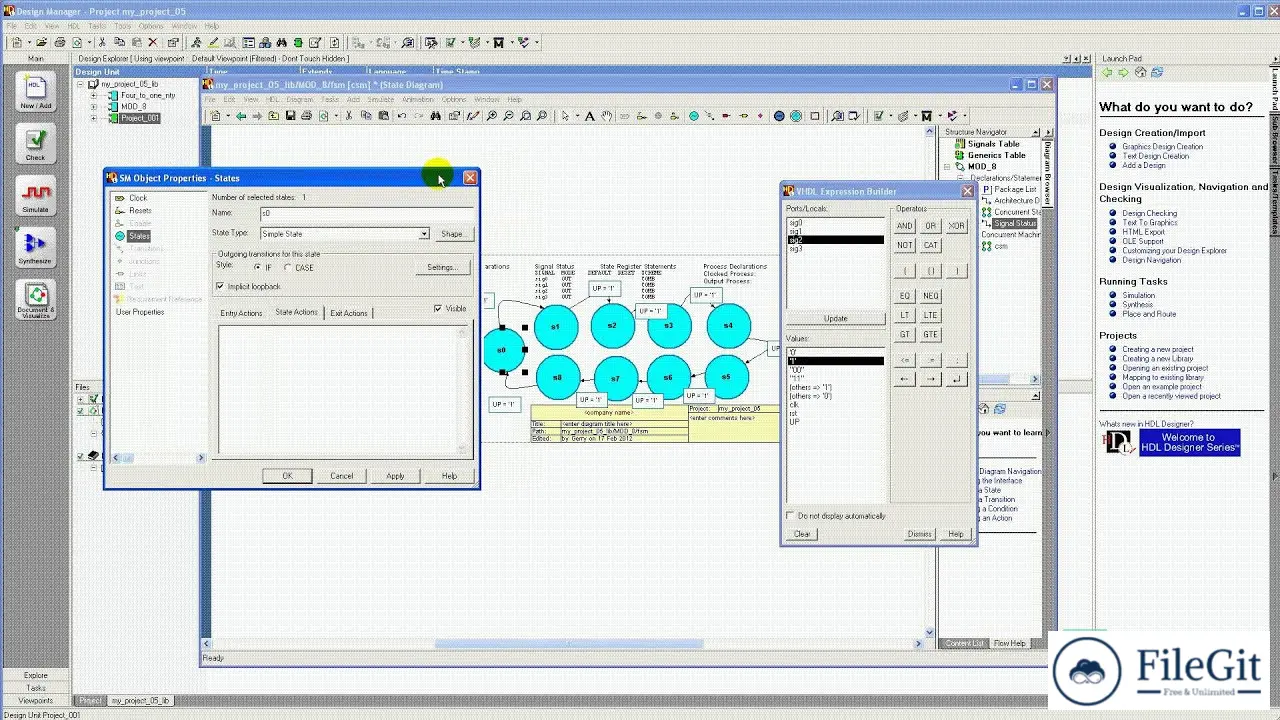This screenshot has height=720, width=1280.
Task: Select state s0 in the diagram
Action: tap(502, 350)
